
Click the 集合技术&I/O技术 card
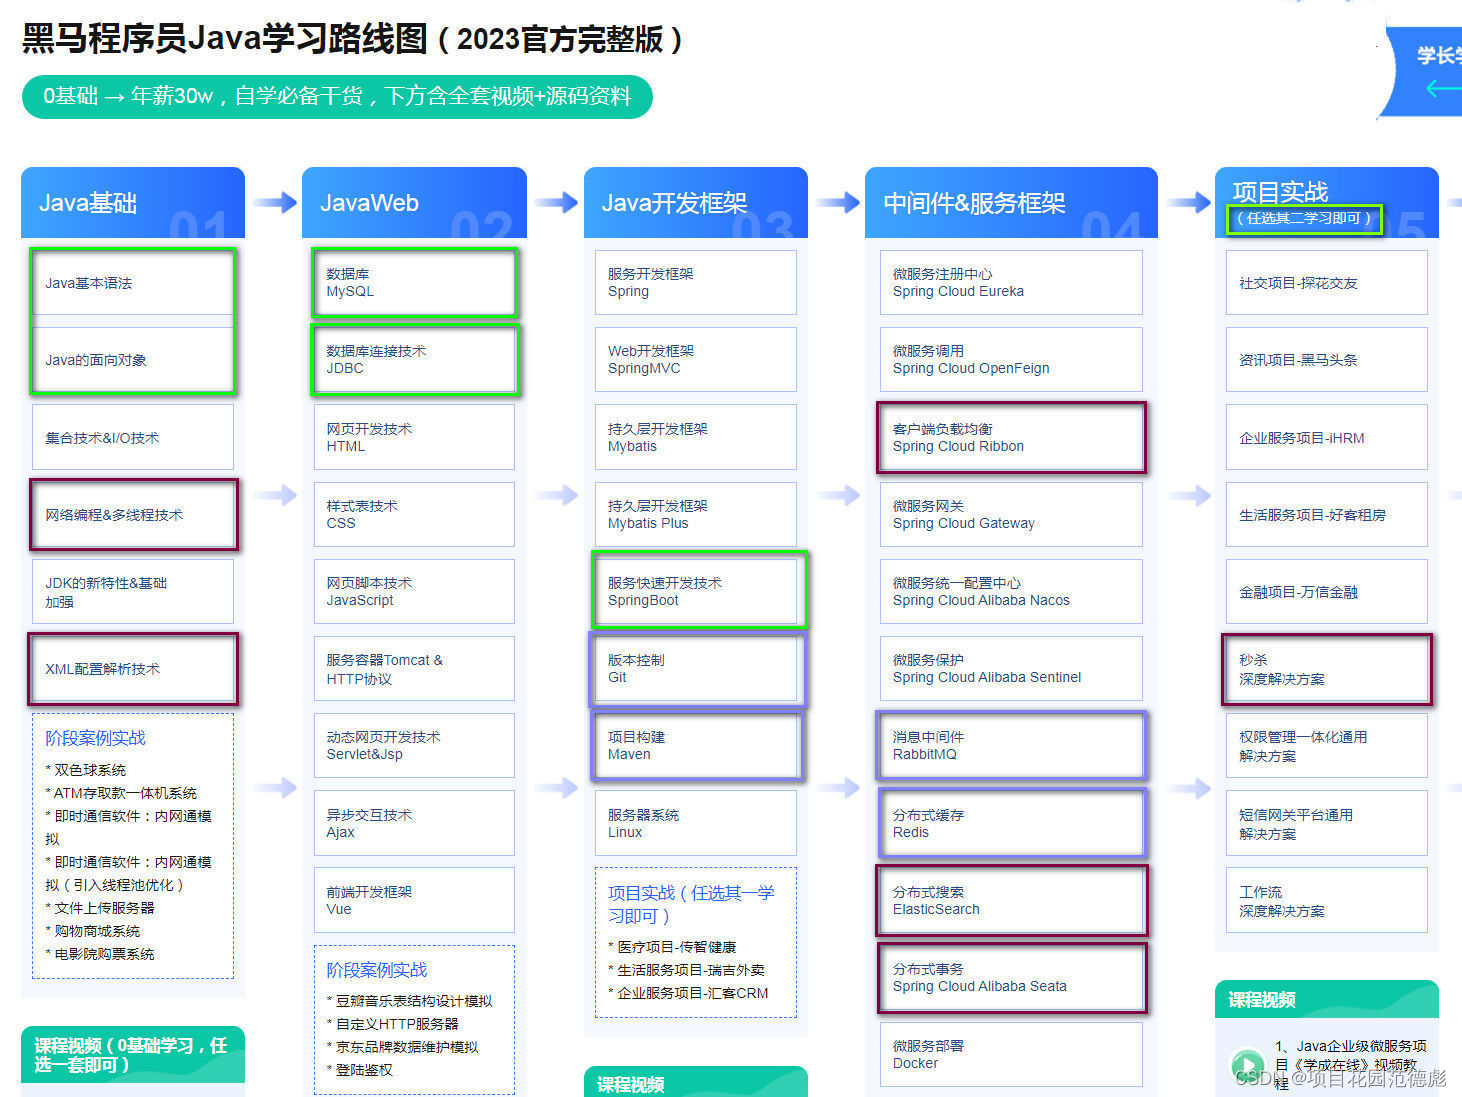point(133,437)
